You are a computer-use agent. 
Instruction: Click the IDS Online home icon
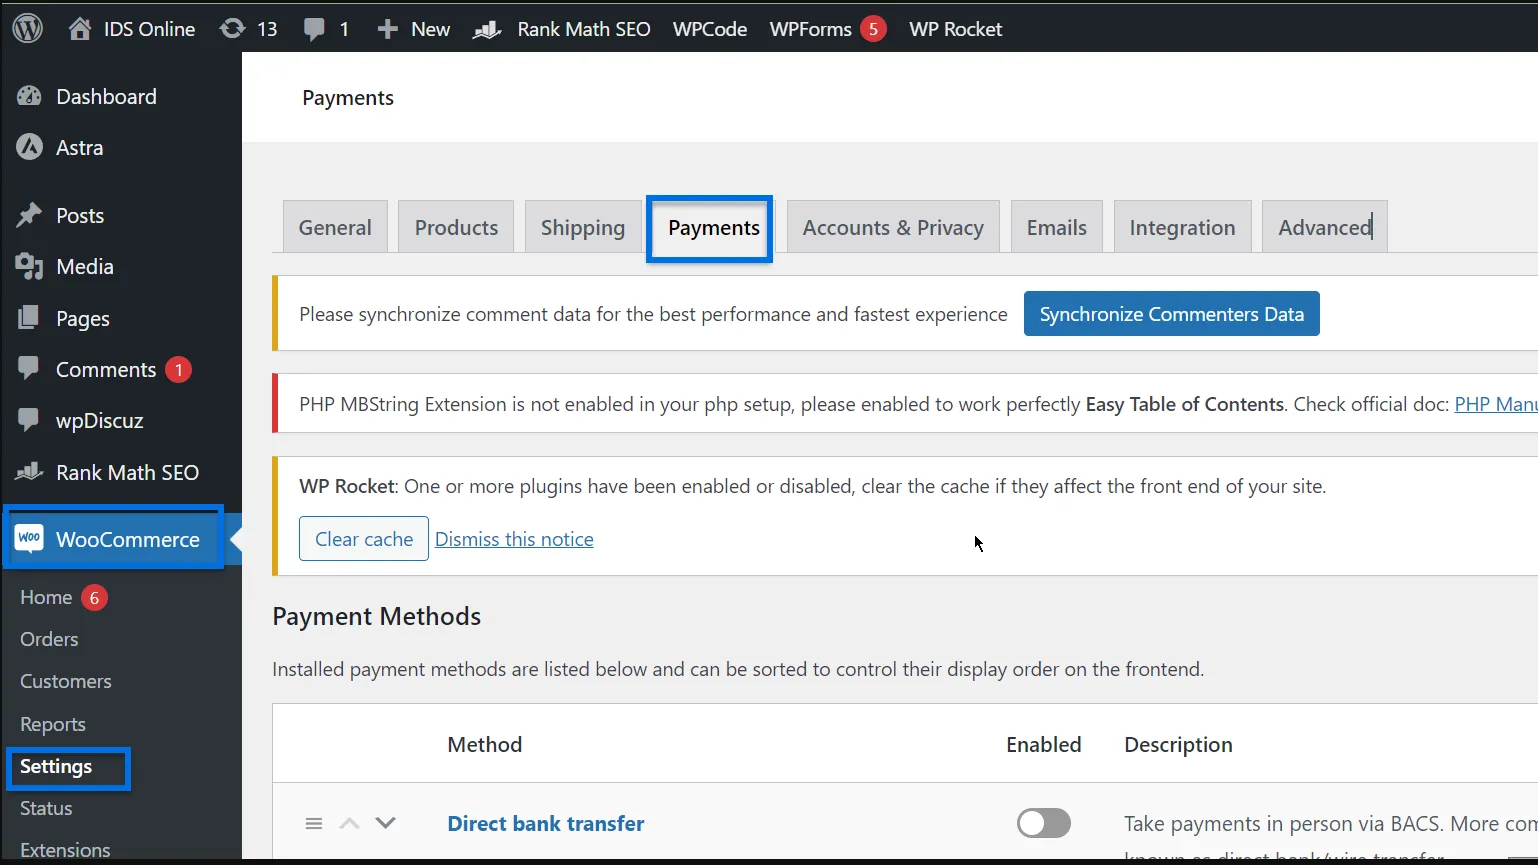tap(80, 29)
